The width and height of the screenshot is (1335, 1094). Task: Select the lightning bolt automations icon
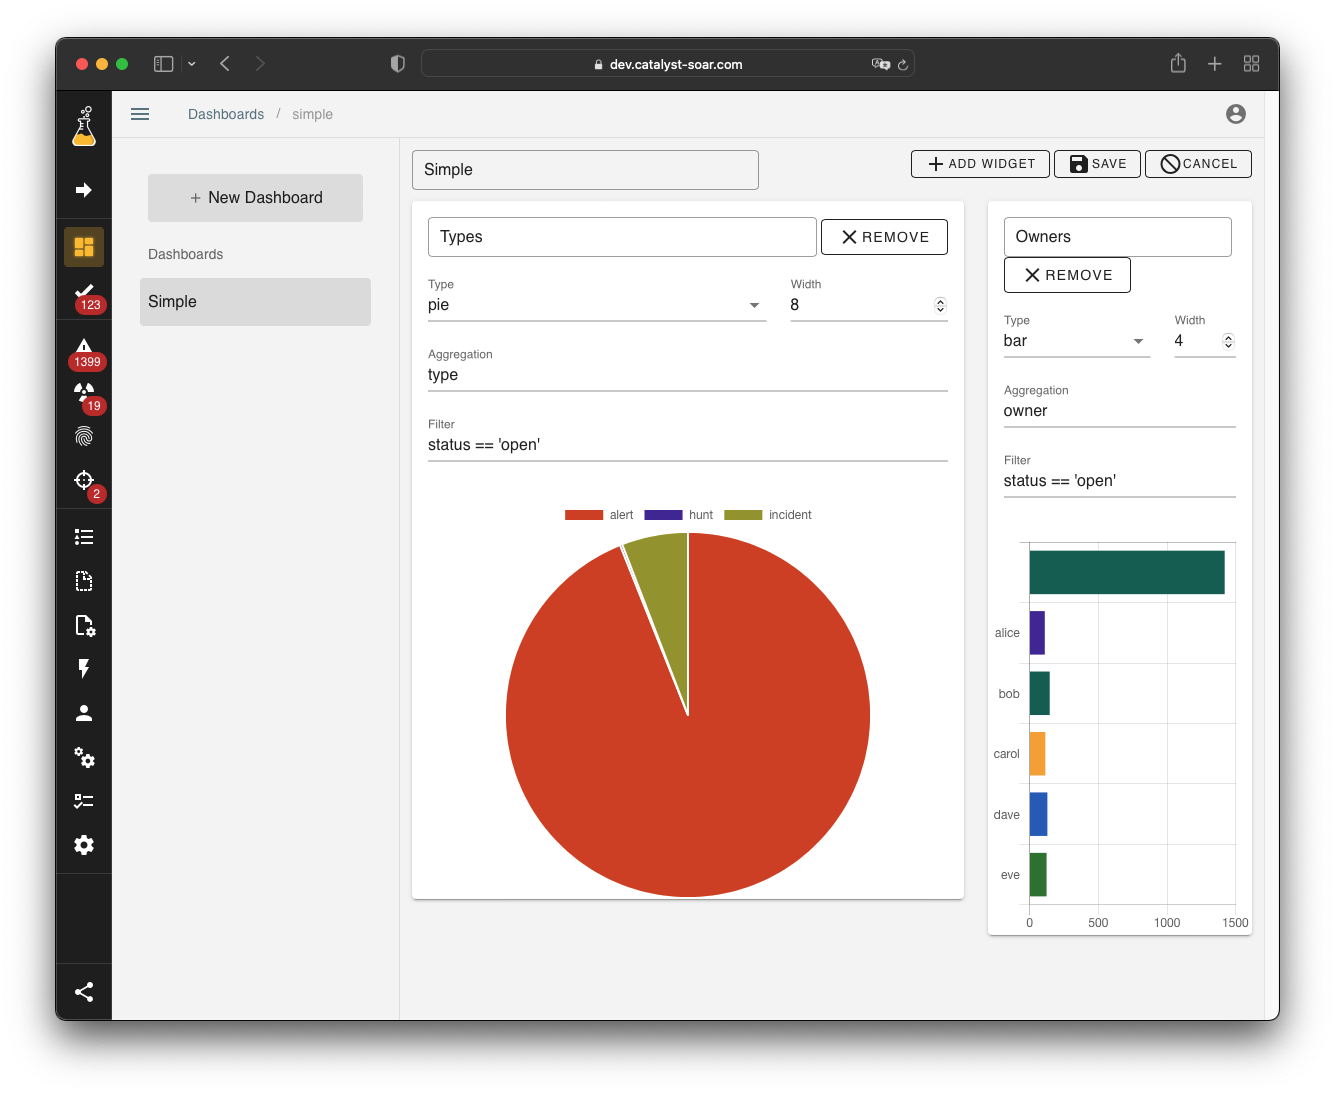(x=84, y=669)
